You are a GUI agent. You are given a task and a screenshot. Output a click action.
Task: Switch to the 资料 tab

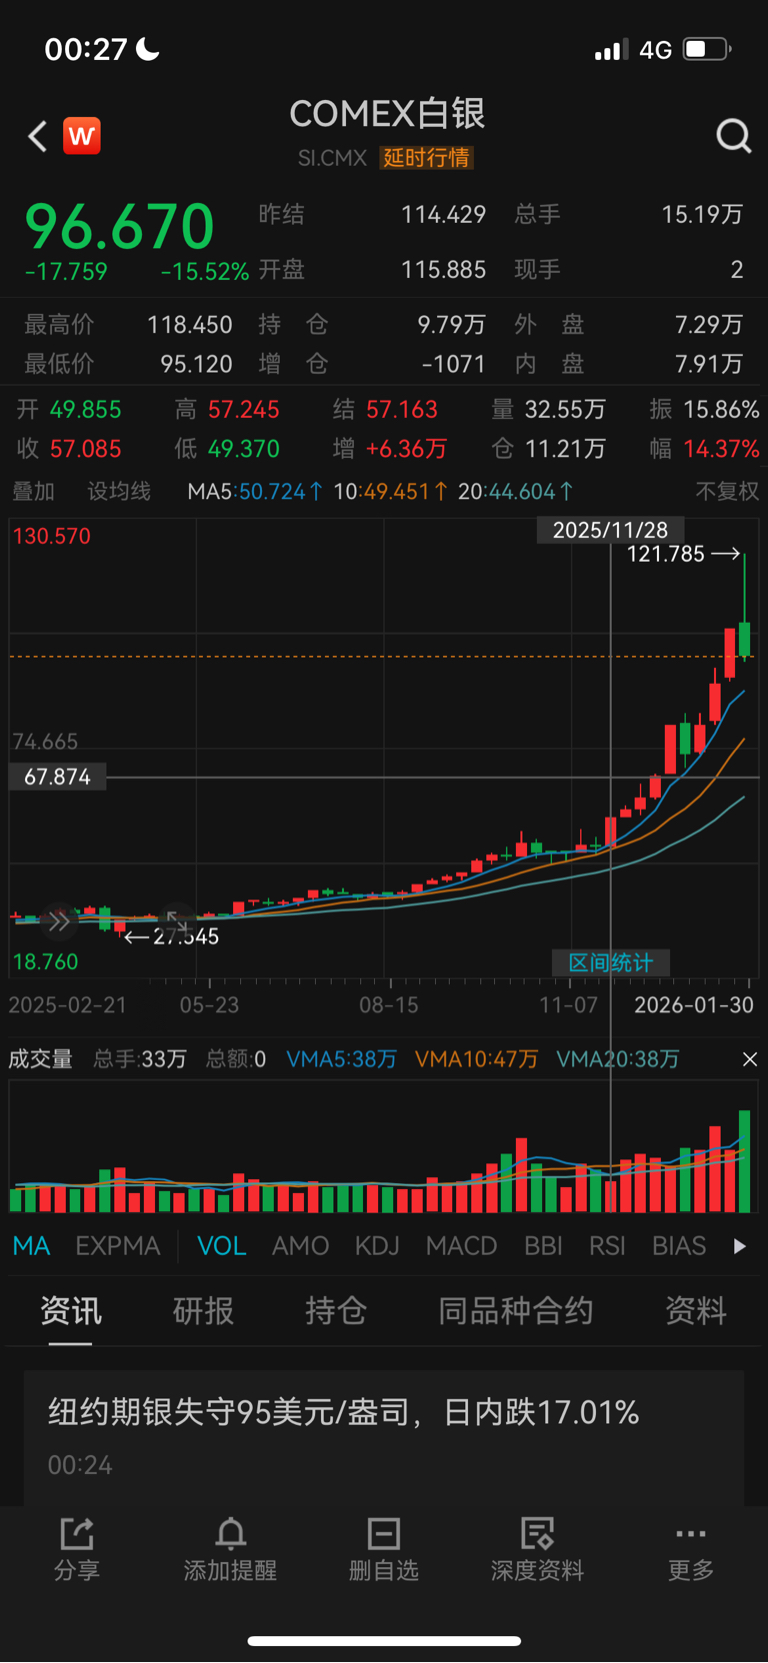(x=696, y=1311)
